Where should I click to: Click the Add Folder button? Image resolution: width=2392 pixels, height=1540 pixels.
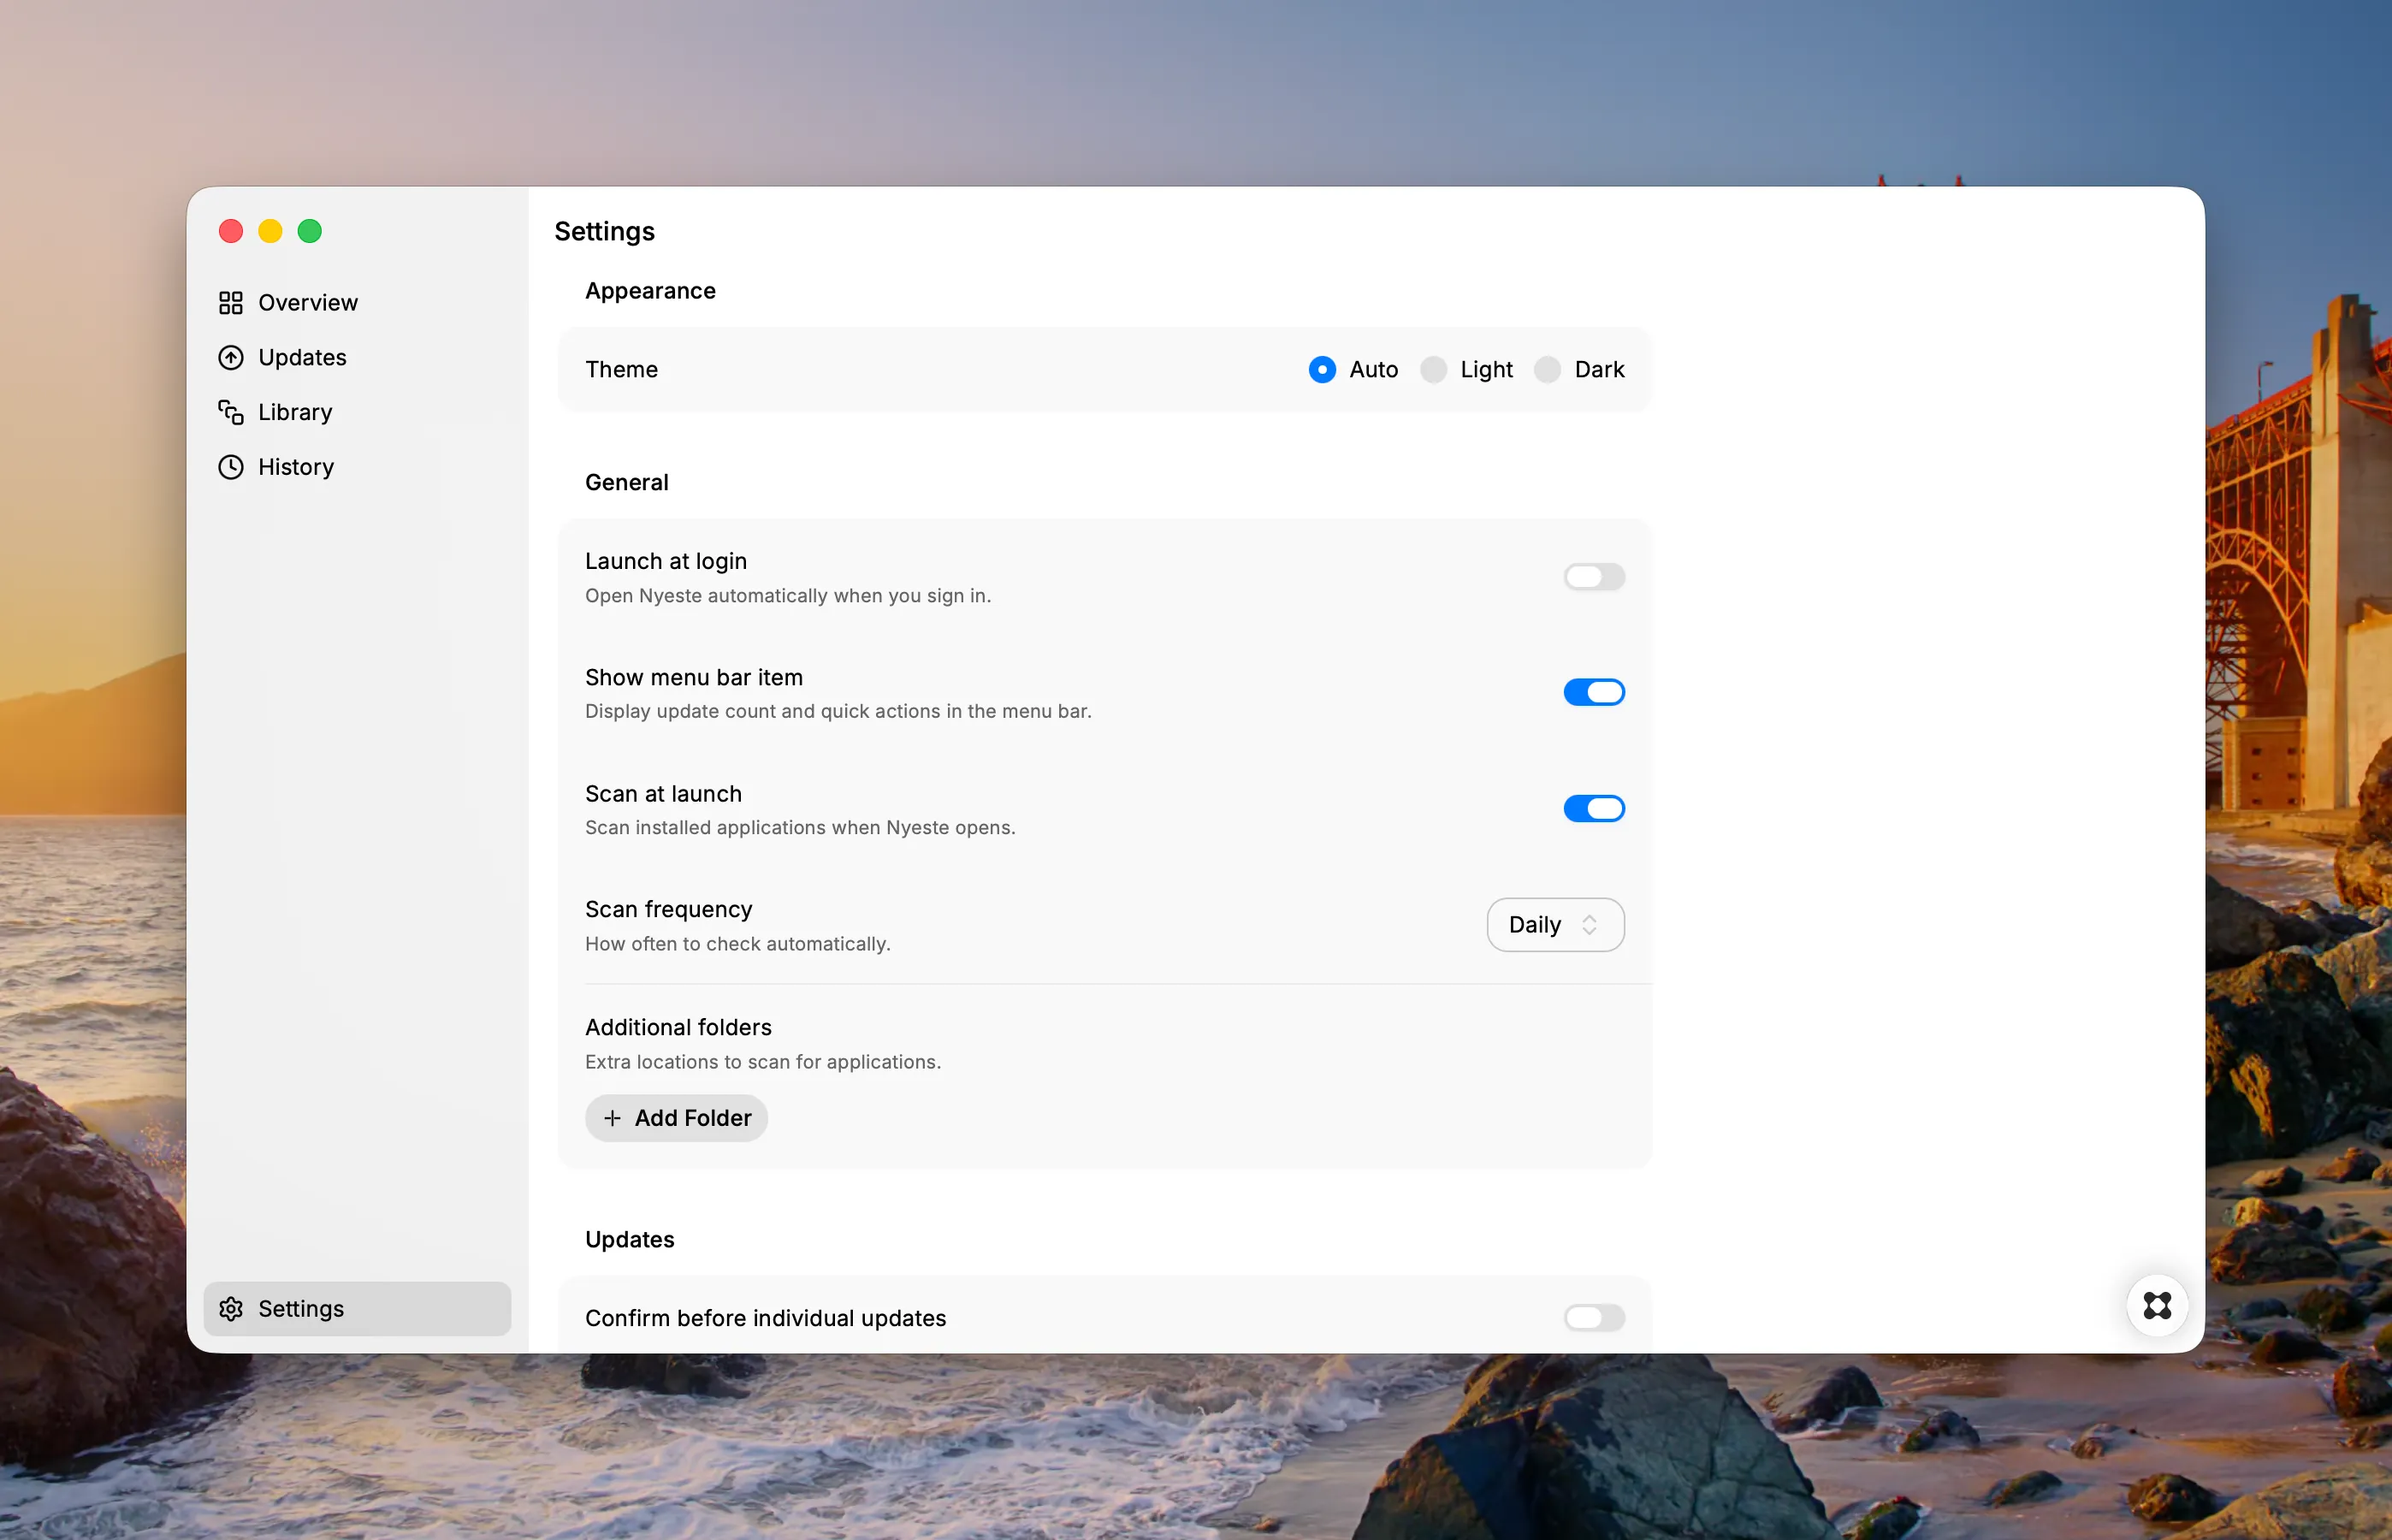click(x=676, y=1118)
